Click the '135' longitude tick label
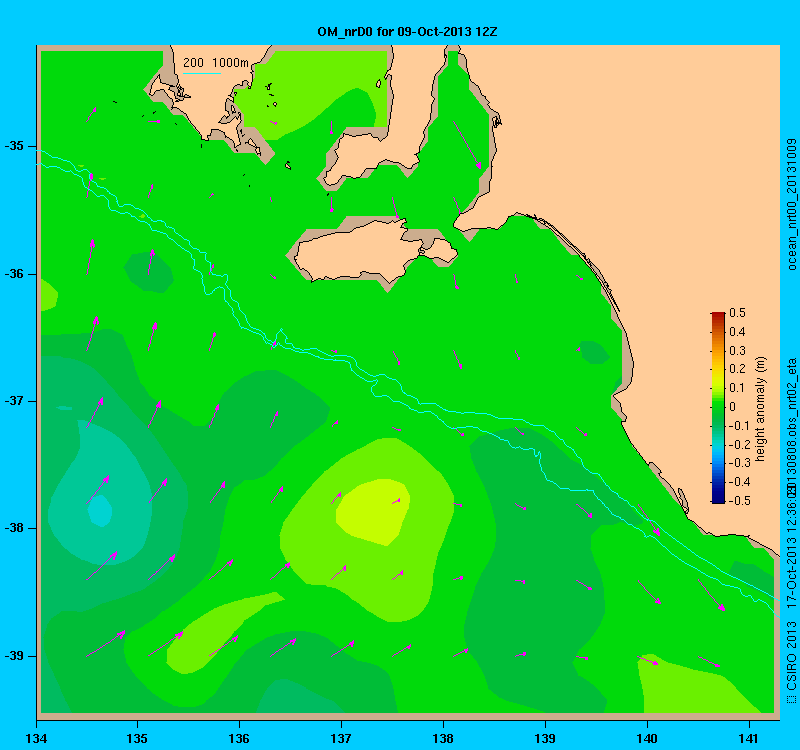This screenshot has height=750, width=800. tap(137, 739)
